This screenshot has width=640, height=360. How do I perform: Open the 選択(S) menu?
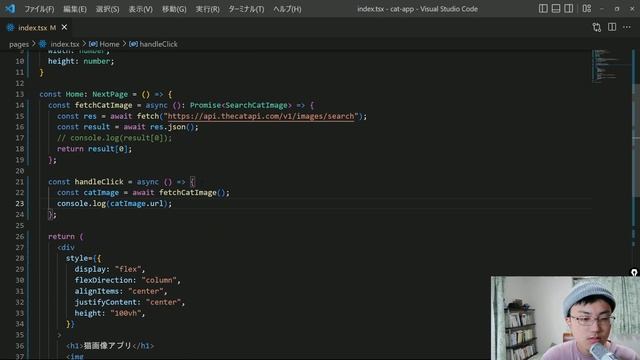(x=107, y=9)
